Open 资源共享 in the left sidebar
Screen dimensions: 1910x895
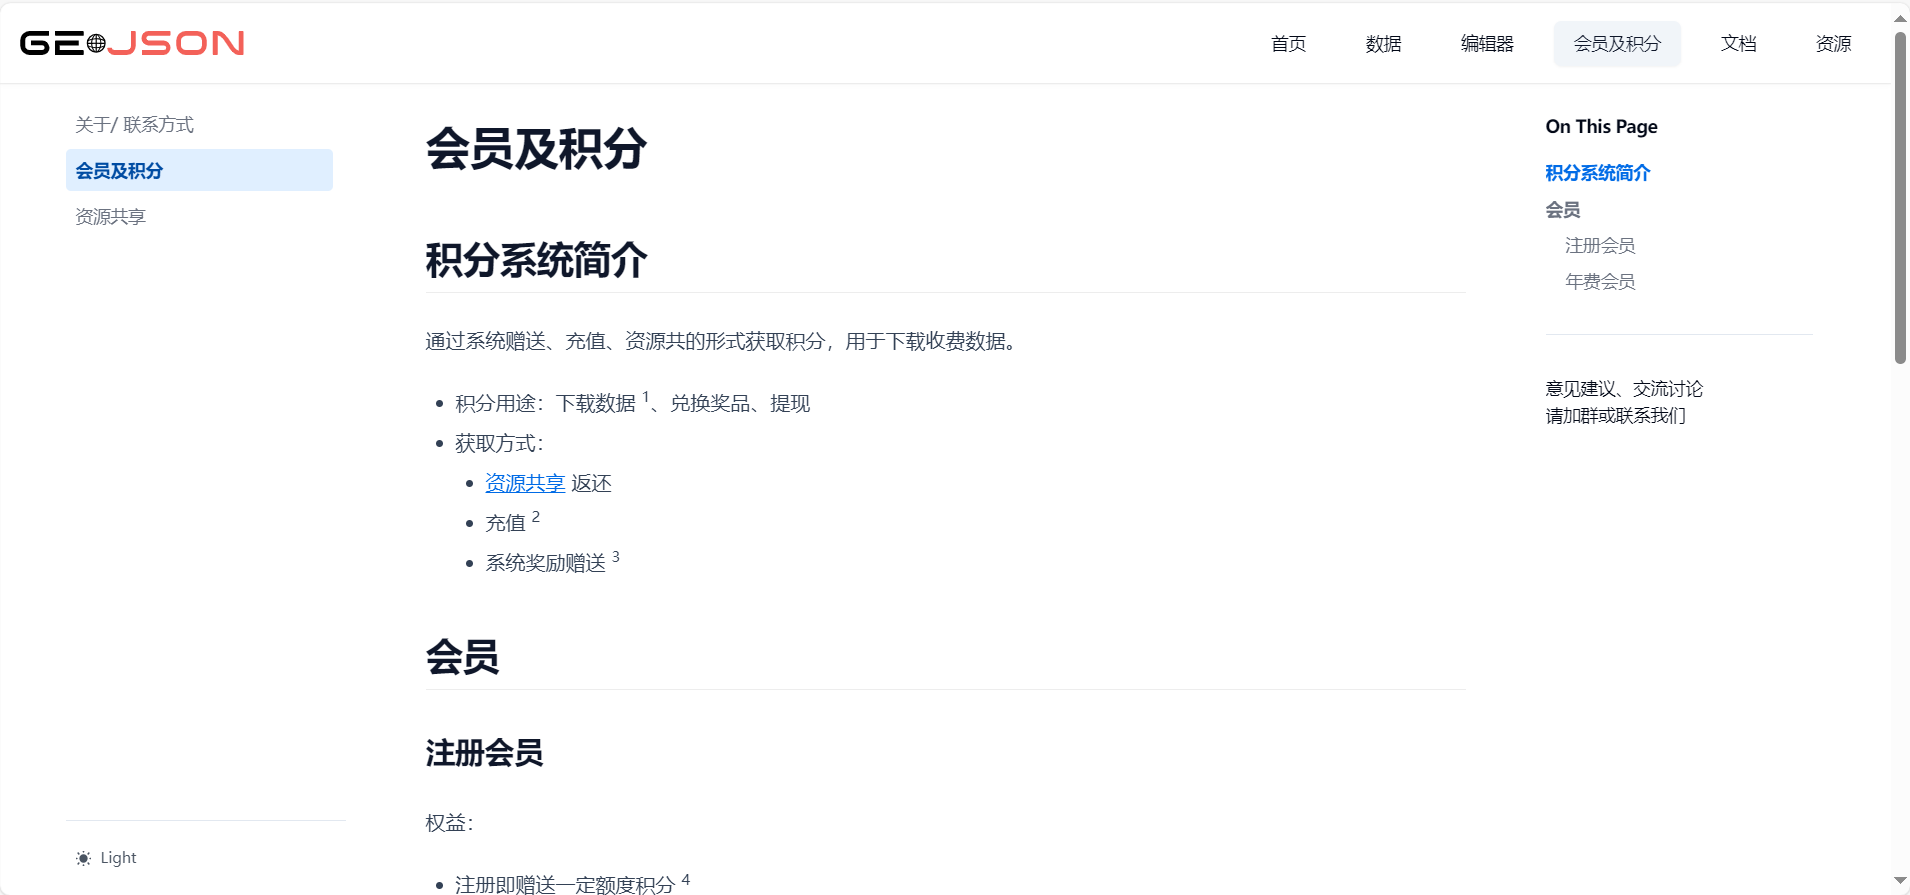110,216
